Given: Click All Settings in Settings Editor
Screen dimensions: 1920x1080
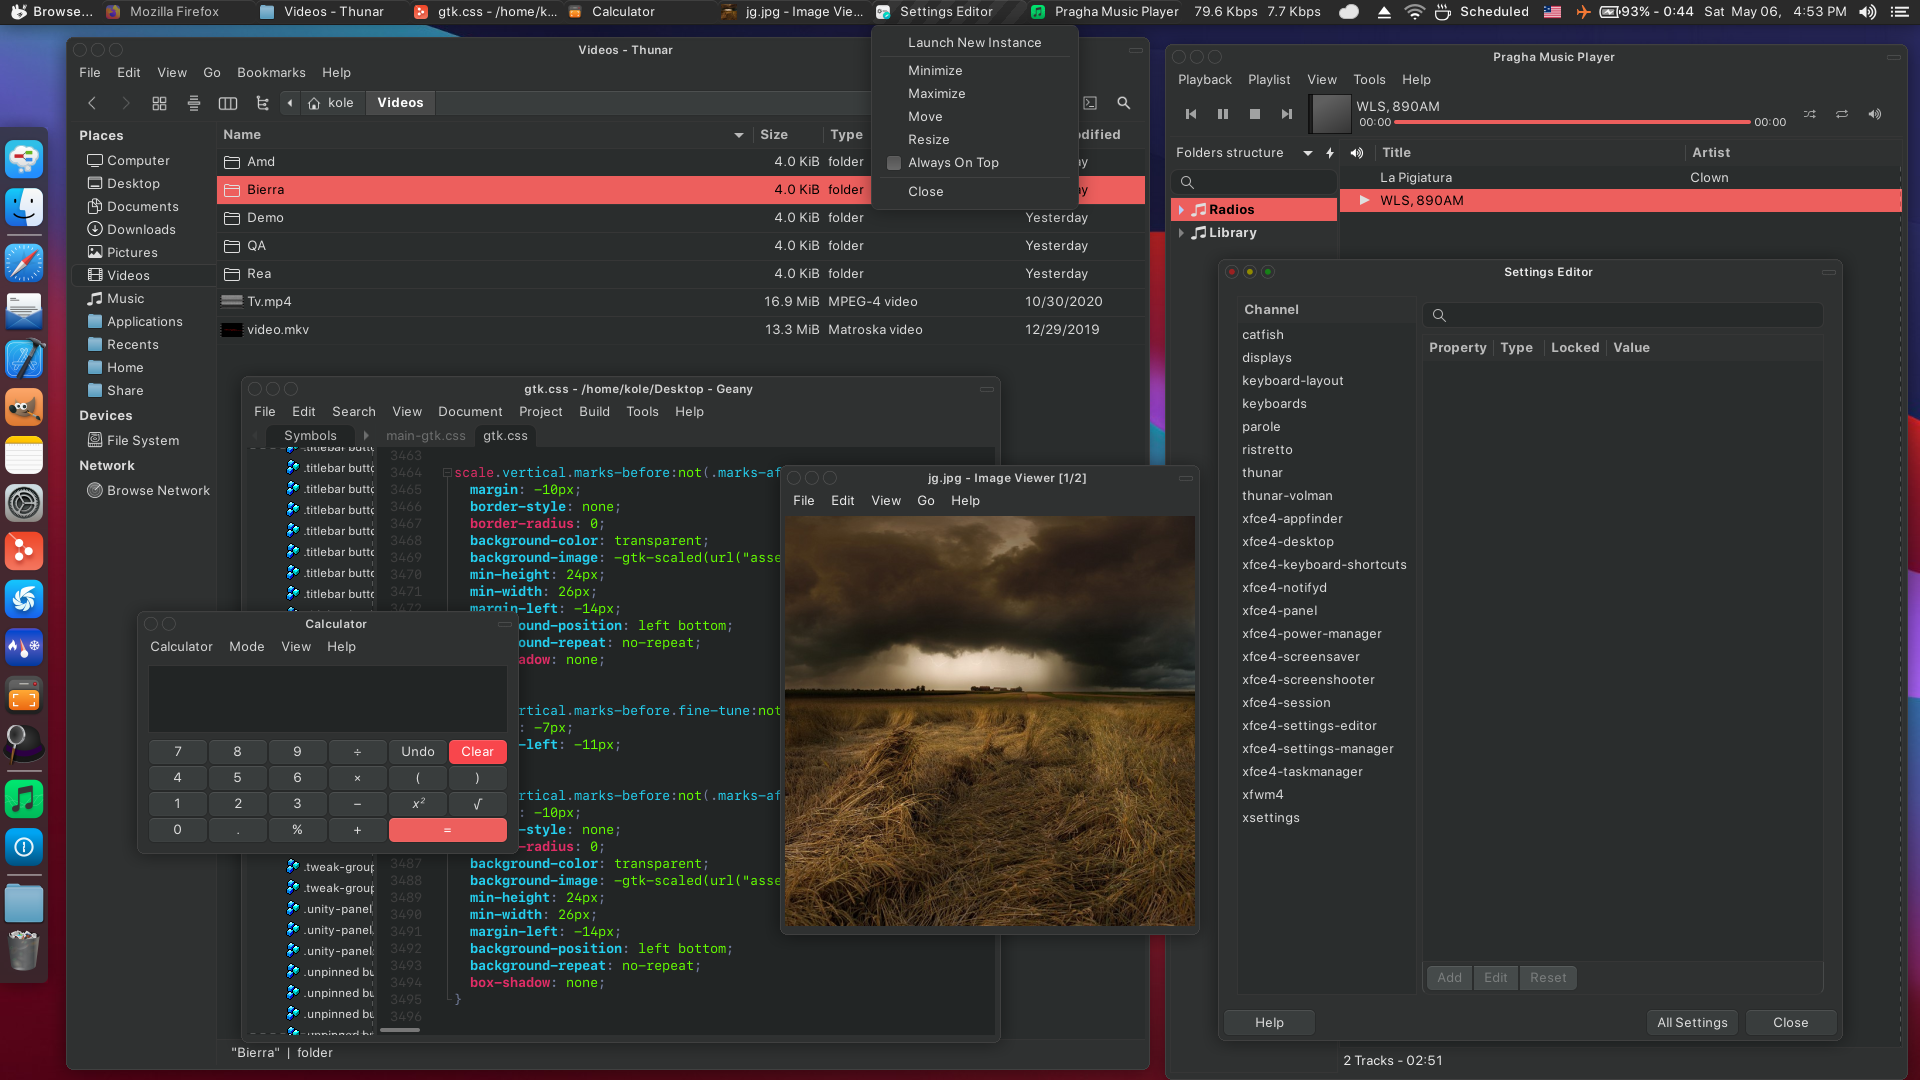Looking at the screenshot, I should (x=1692, y=1022).
